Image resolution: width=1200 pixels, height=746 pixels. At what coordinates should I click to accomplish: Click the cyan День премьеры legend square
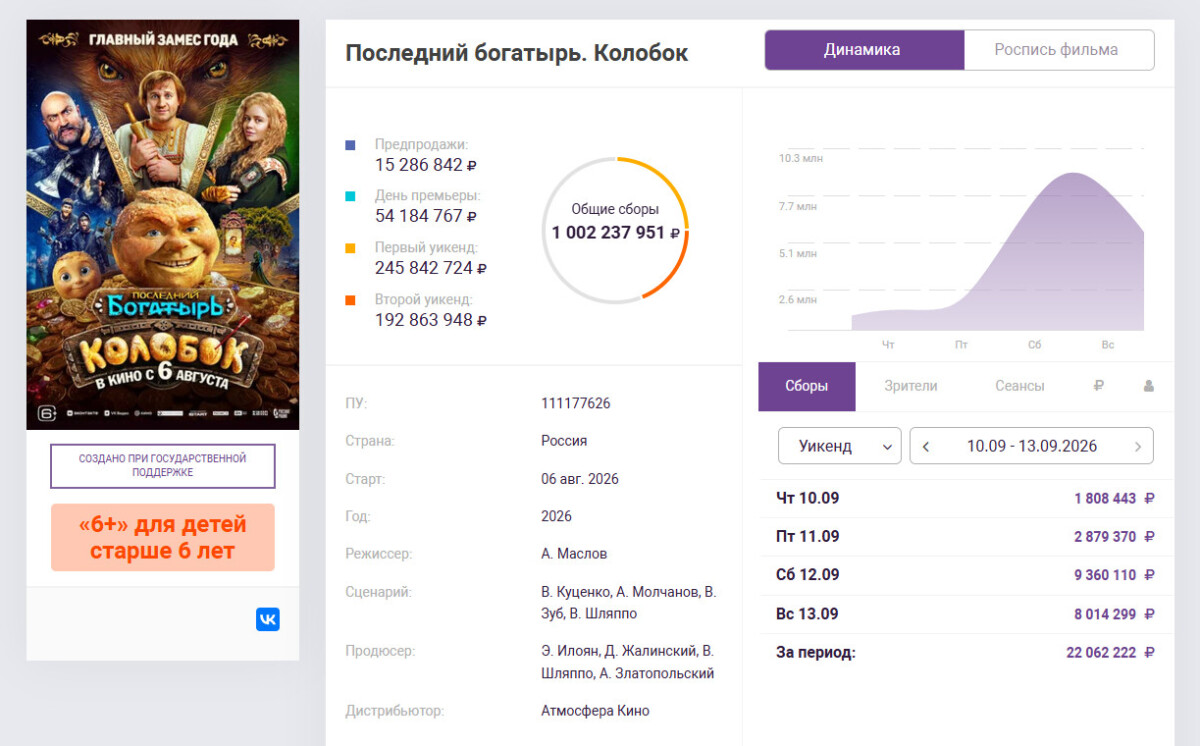point(350,196)
